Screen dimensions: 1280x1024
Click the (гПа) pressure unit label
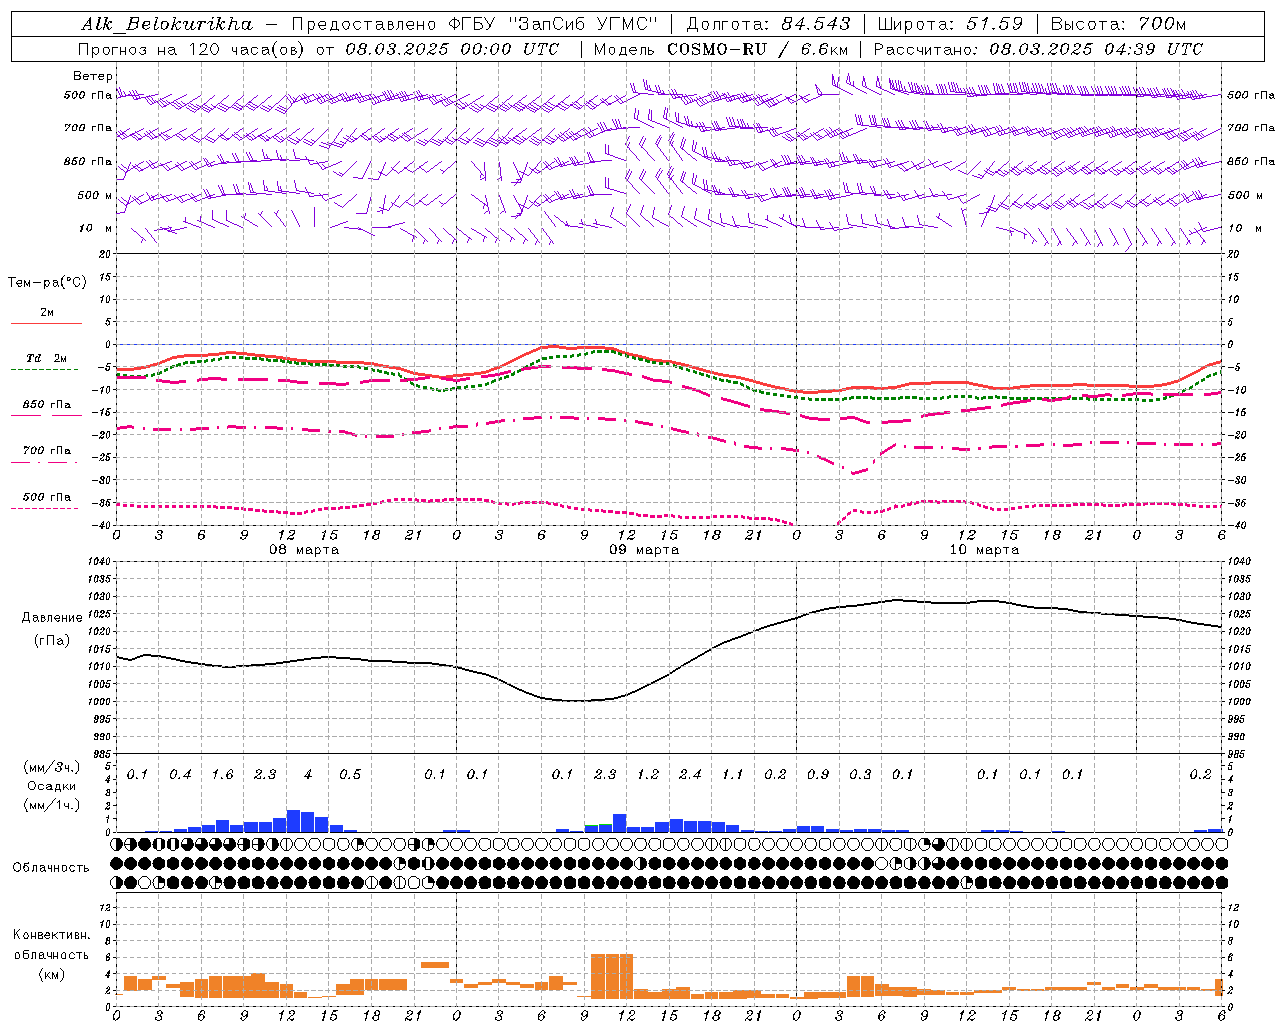tap(52, 640)
